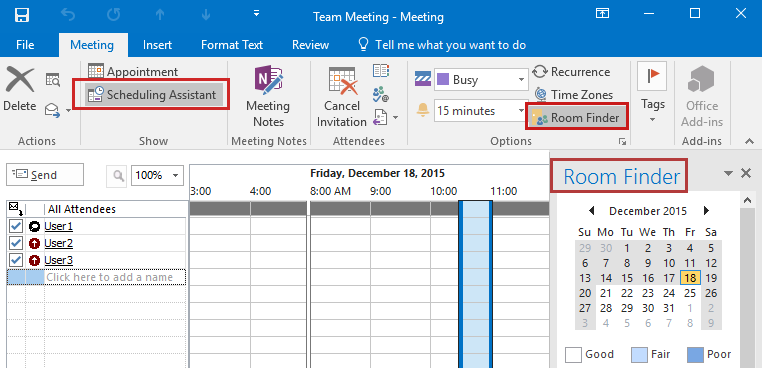Open the Options group dialog launcher
762x368 pixels.
622,141
